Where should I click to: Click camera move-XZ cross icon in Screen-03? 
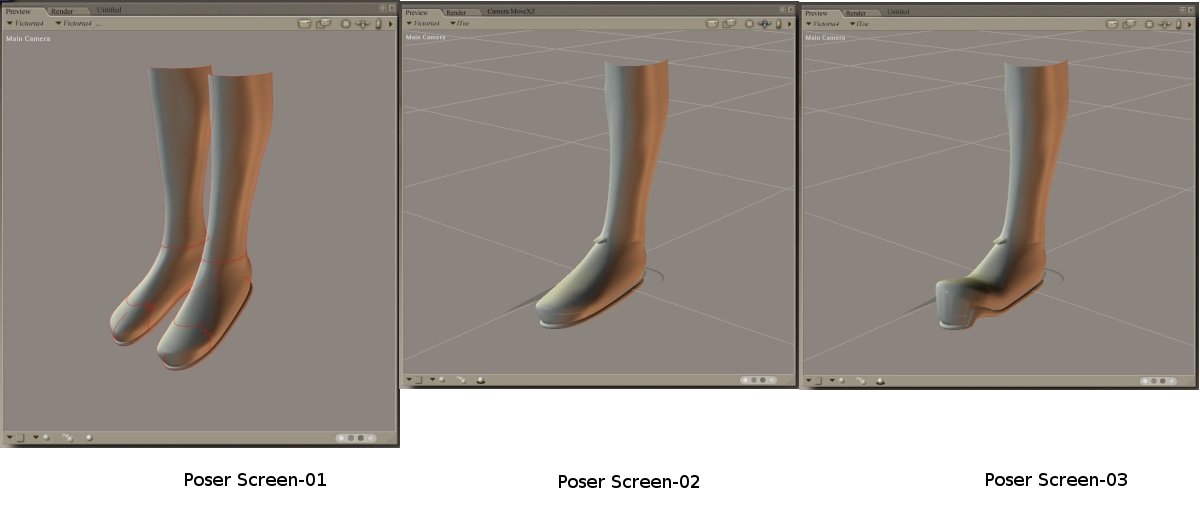tap(1164, 24)
